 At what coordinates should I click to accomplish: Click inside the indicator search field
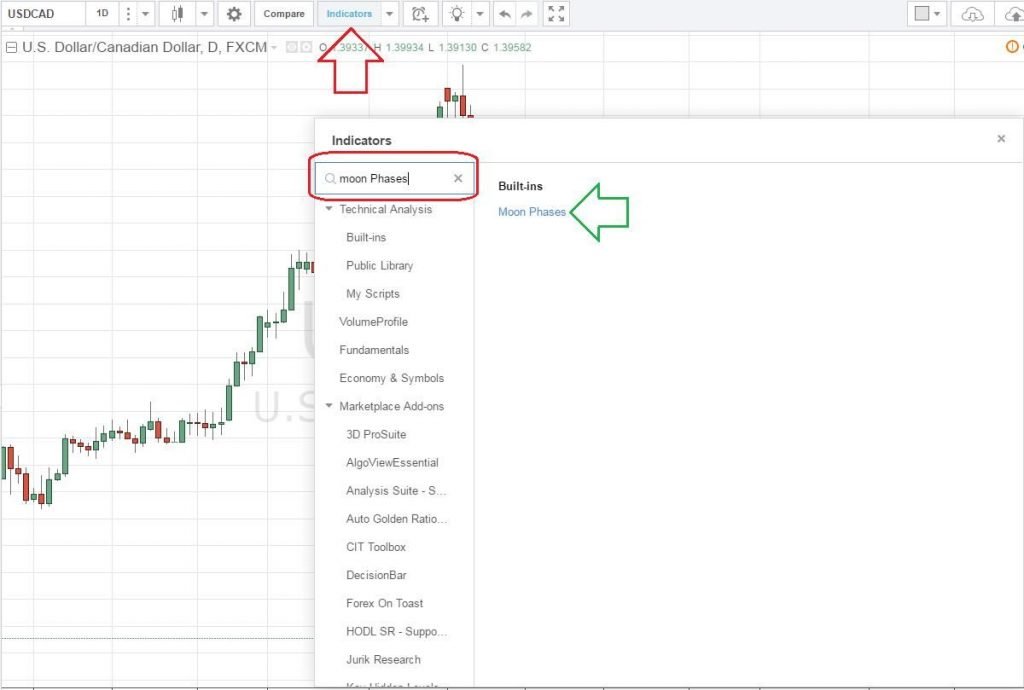pyautogui.click(x=390, y=178)
